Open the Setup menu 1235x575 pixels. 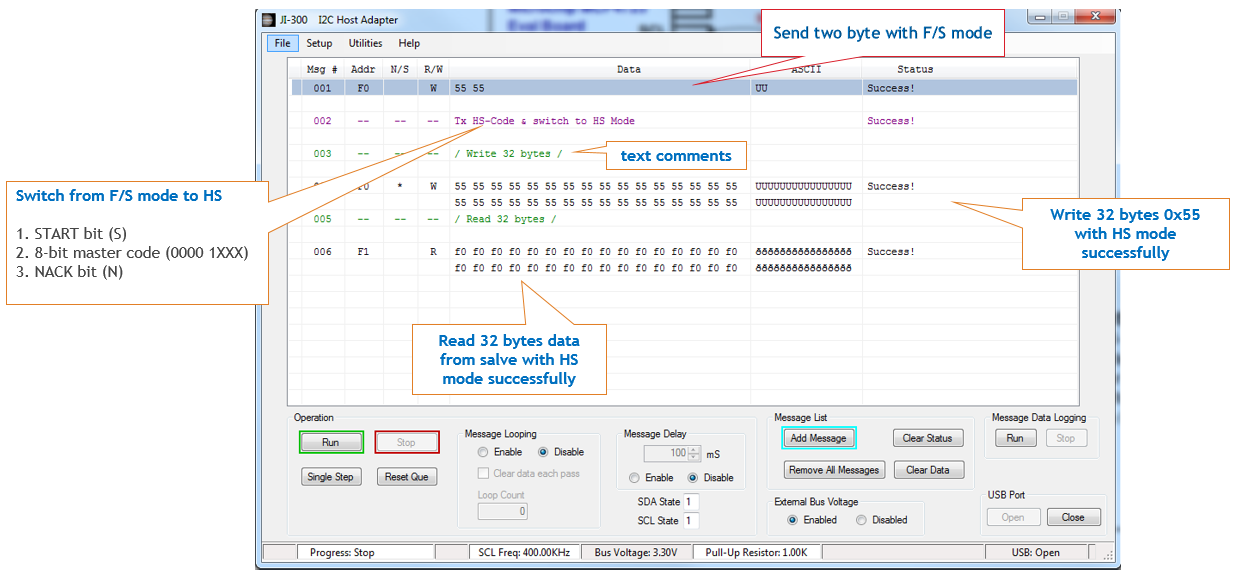click(319, 43)
